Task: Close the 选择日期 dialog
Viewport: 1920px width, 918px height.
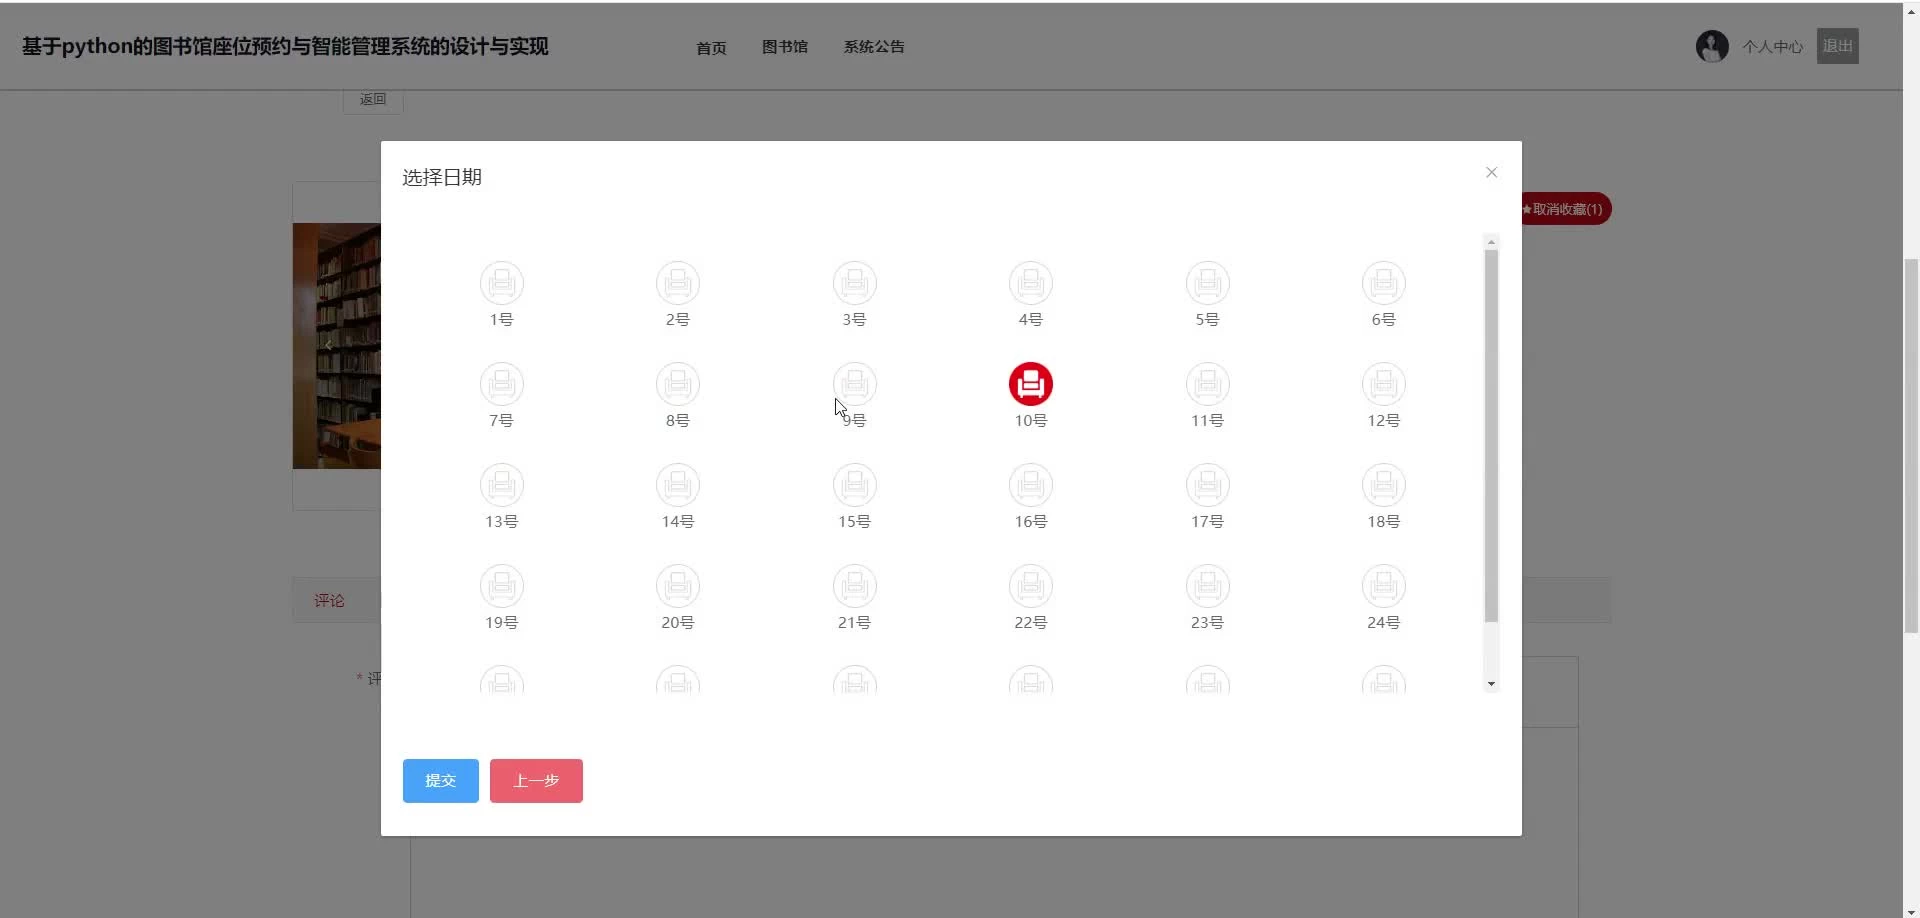Action: click(x=1491, y=172)
